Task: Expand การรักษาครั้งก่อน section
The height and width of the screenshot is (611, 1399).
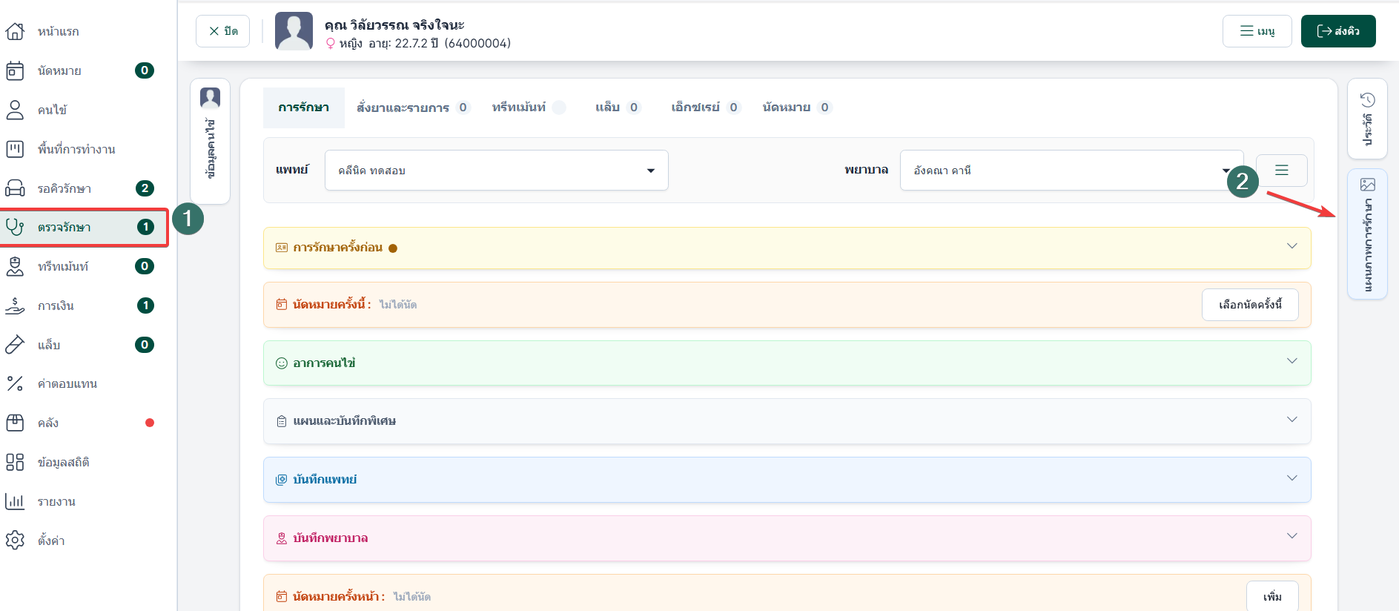Action: (787, 248)
